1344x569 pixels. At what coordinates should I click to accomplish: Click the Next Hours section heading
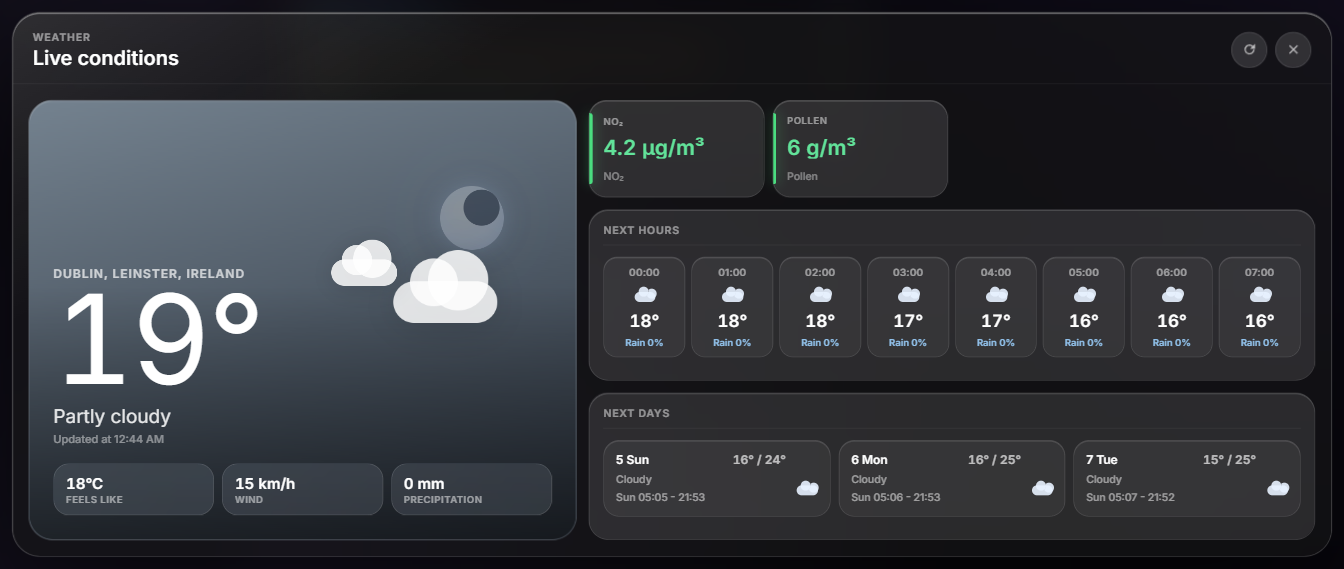point(641,230)
